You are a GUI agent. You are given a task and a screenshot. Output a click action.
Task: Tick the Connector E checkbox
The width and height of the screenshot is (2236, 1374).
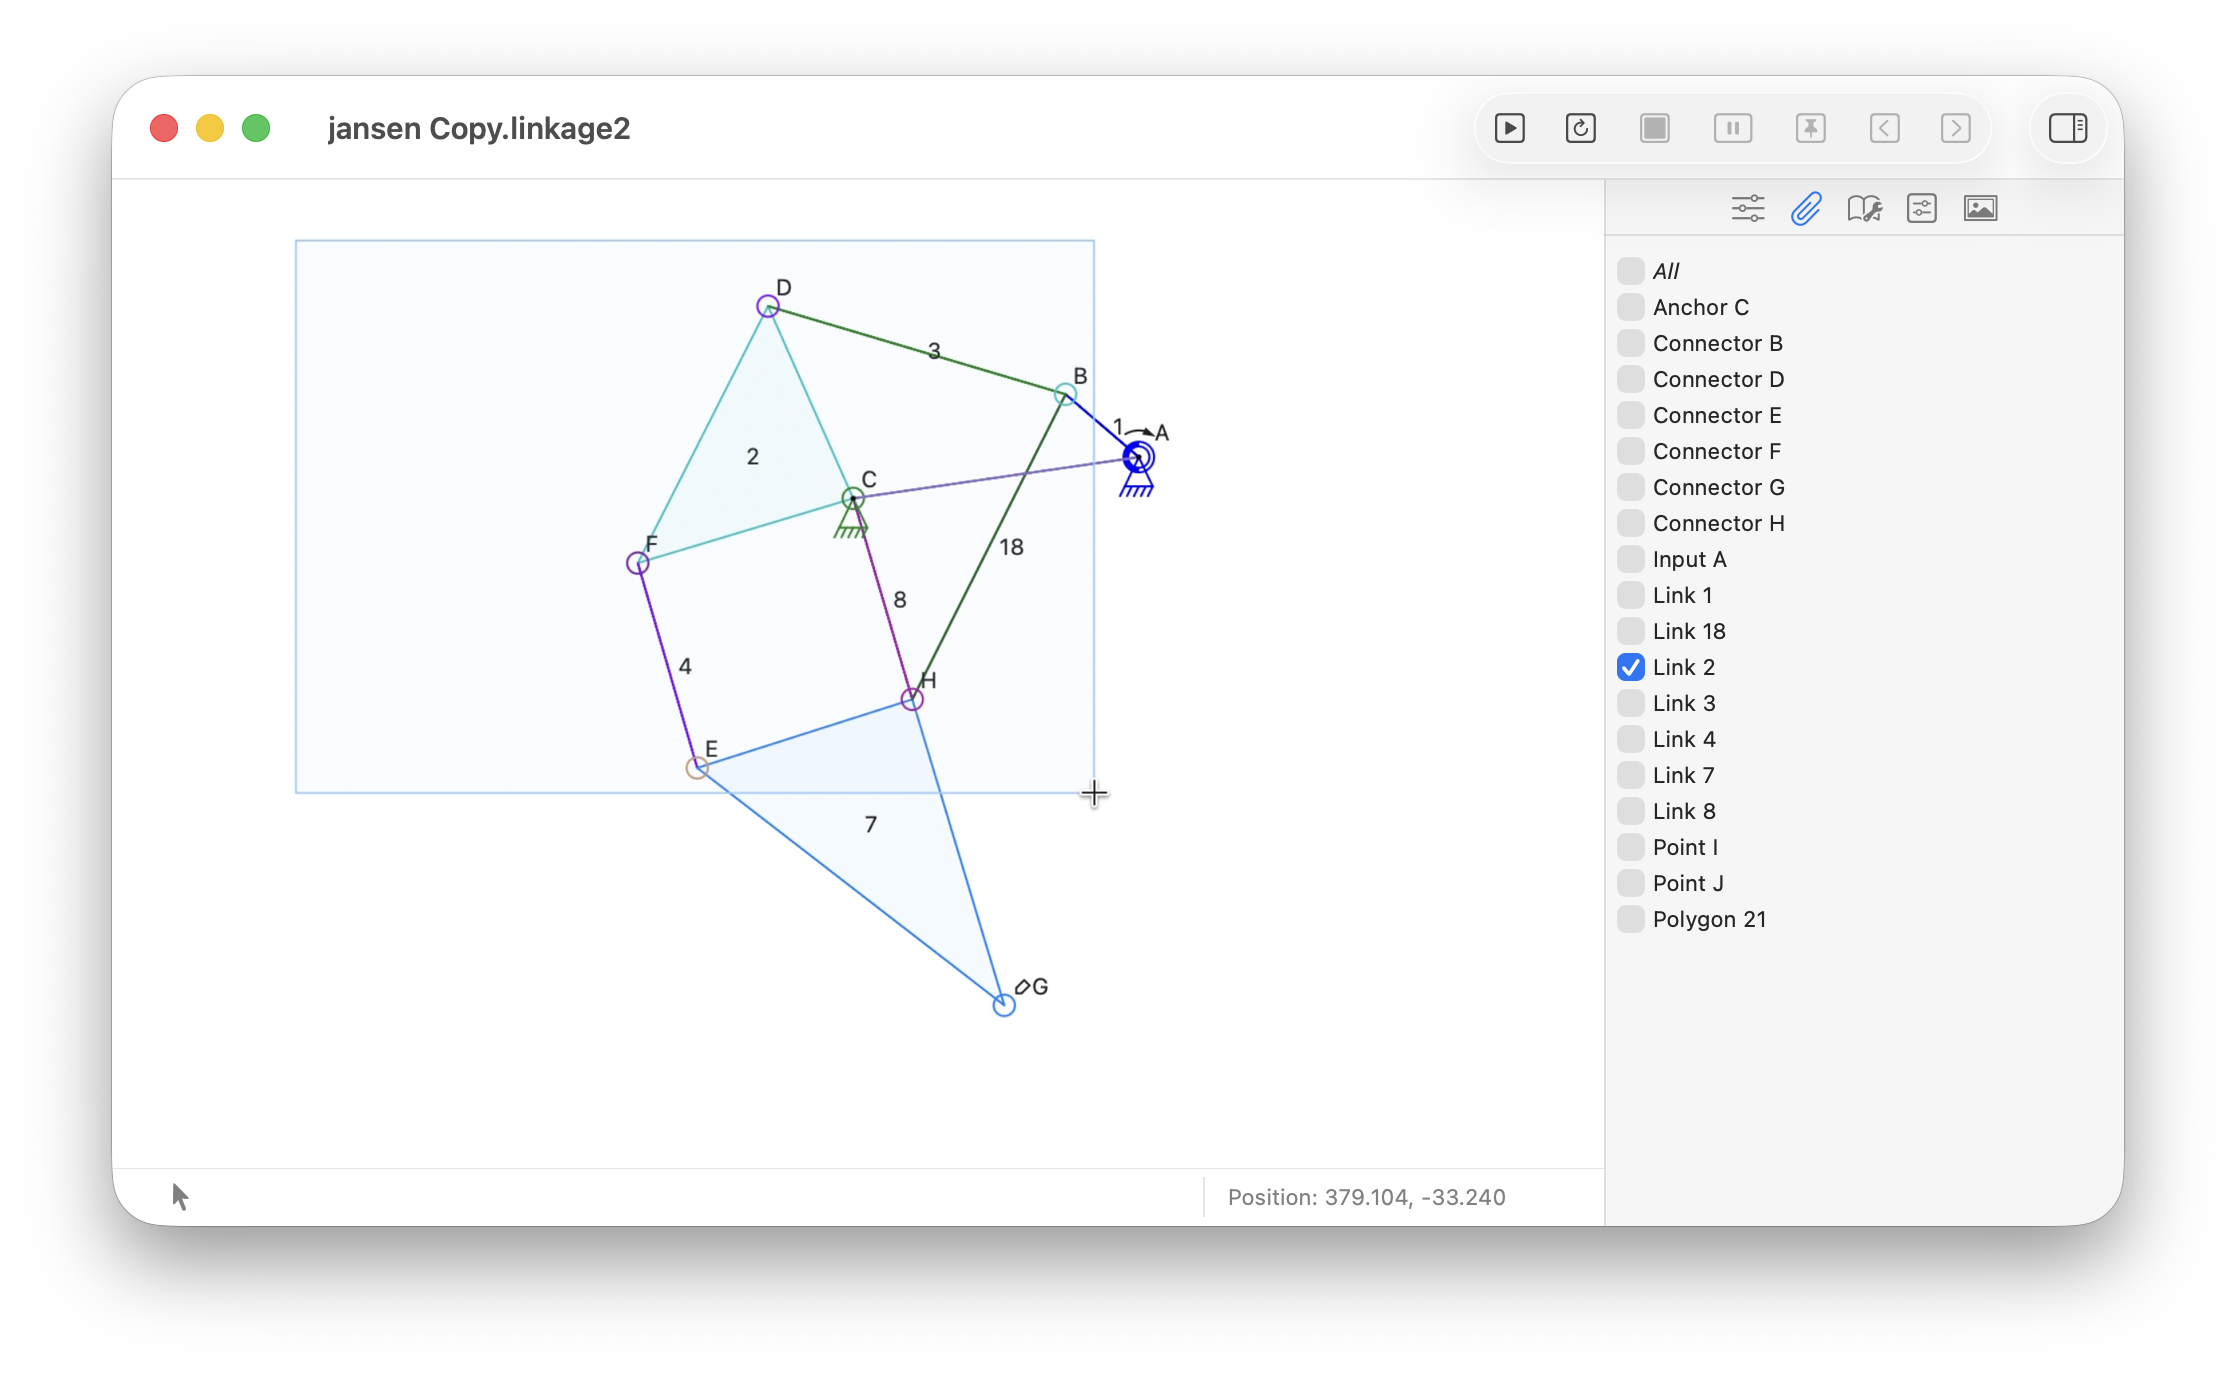pyautogui.click(x=1631, y=415)
